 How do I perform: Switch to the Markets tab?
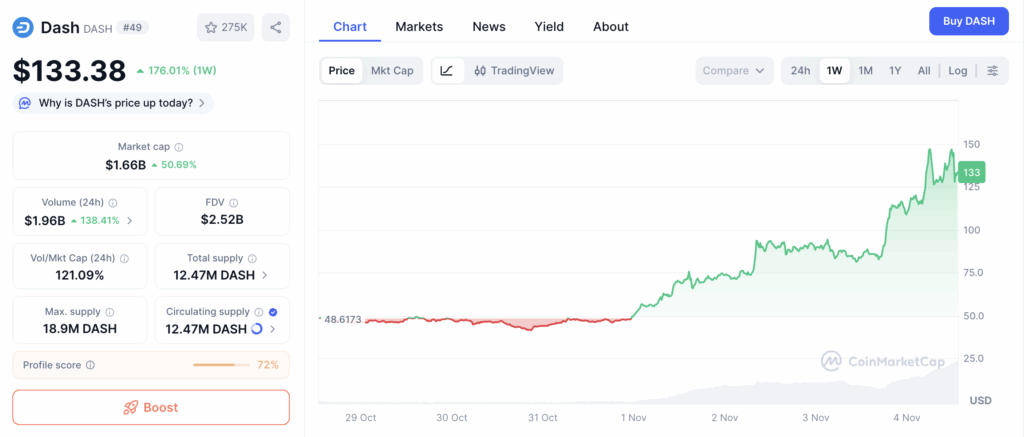pyautogui.click(x=419, y=27)
